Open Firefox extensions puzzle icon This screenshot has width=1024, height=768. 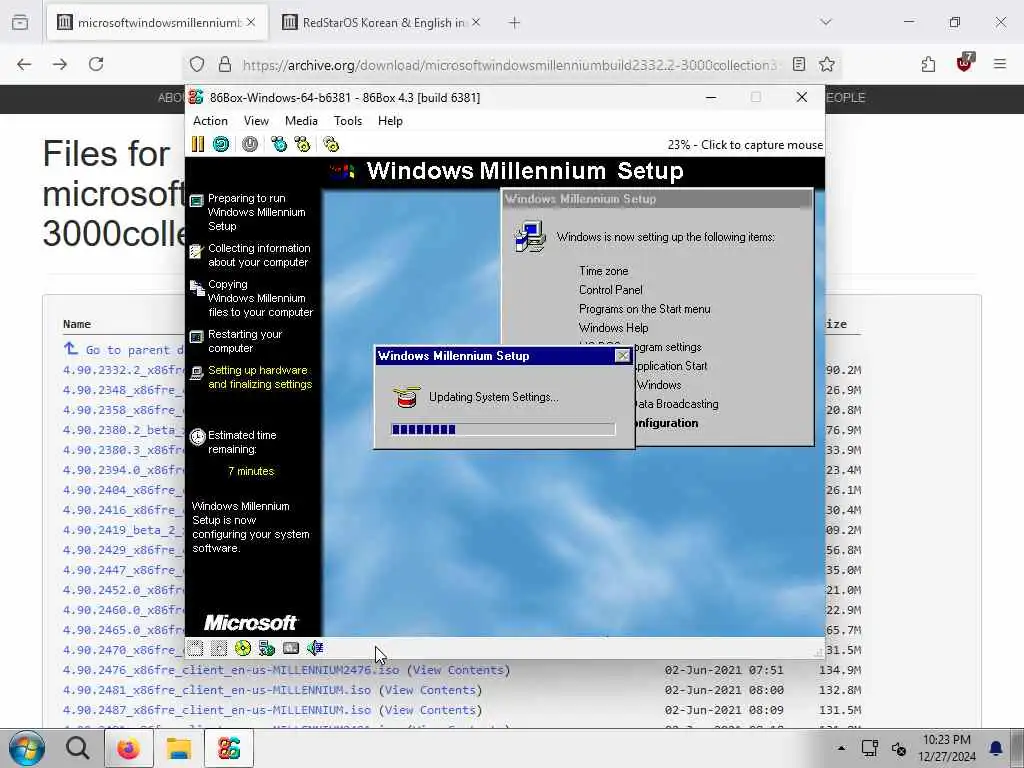coord(928,64)
